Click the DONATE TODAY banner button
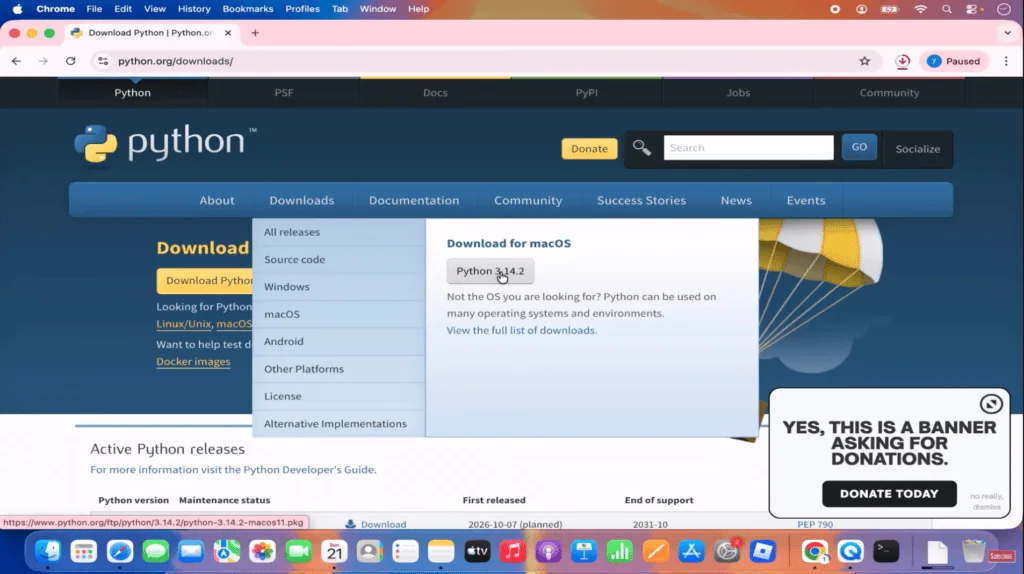 coord(889,494)
